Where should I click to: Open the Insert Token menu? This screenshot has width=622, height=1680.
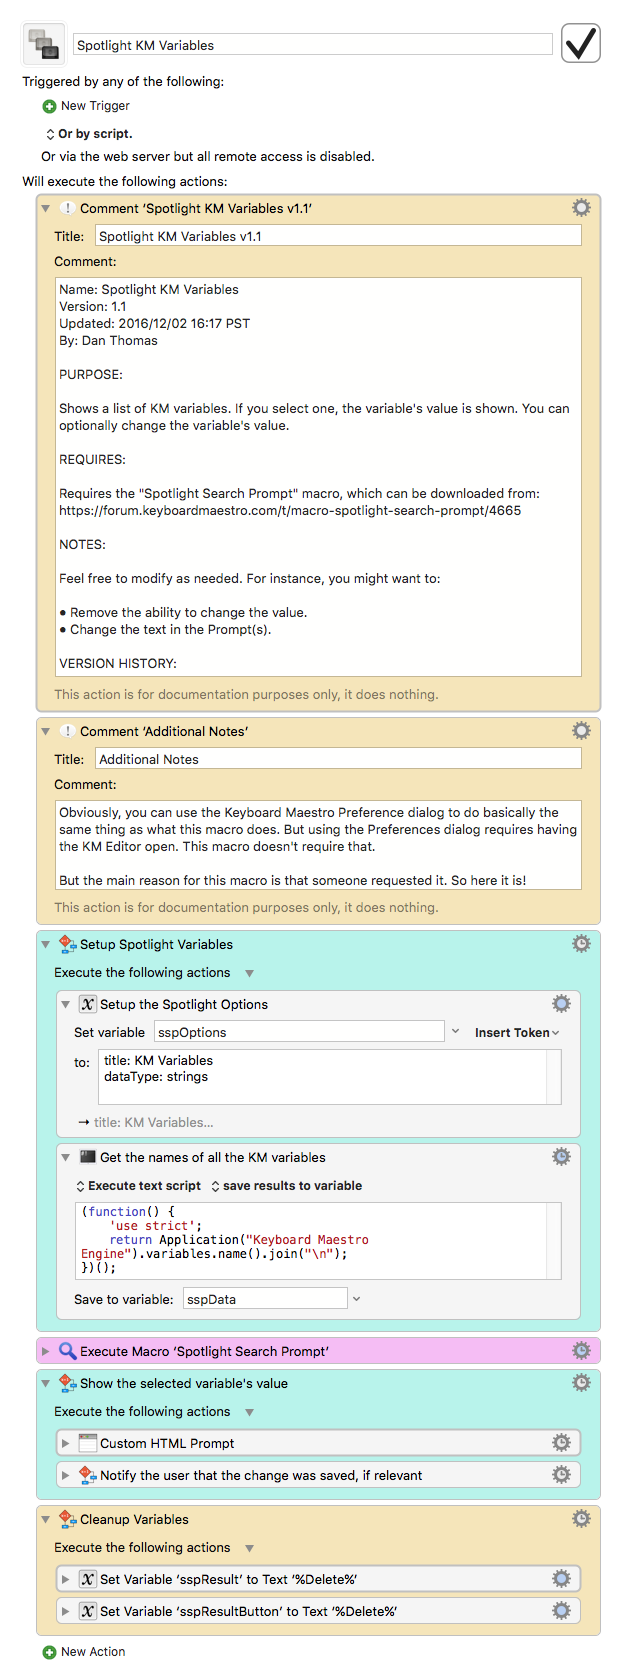pyautogui.click(x=517, y=1033)
